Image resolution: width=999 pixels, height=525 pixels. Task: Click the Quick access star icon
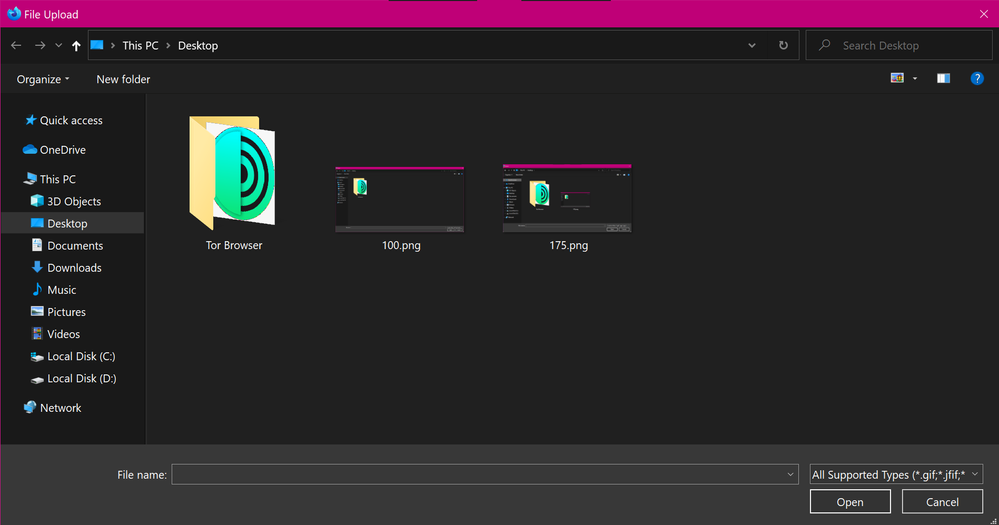(x=30, y=120)
